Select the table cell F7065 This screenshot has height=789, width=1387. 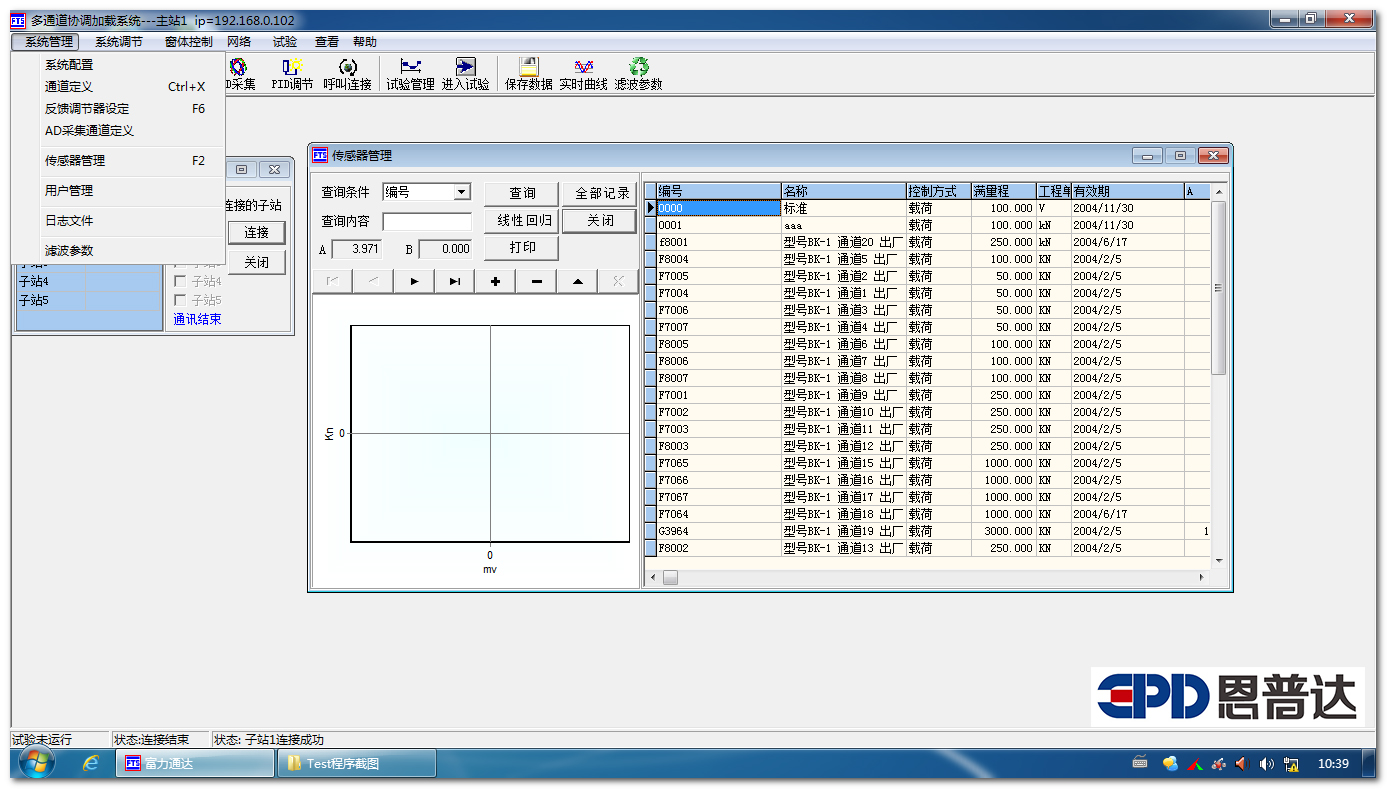click(x=718, y=463)
